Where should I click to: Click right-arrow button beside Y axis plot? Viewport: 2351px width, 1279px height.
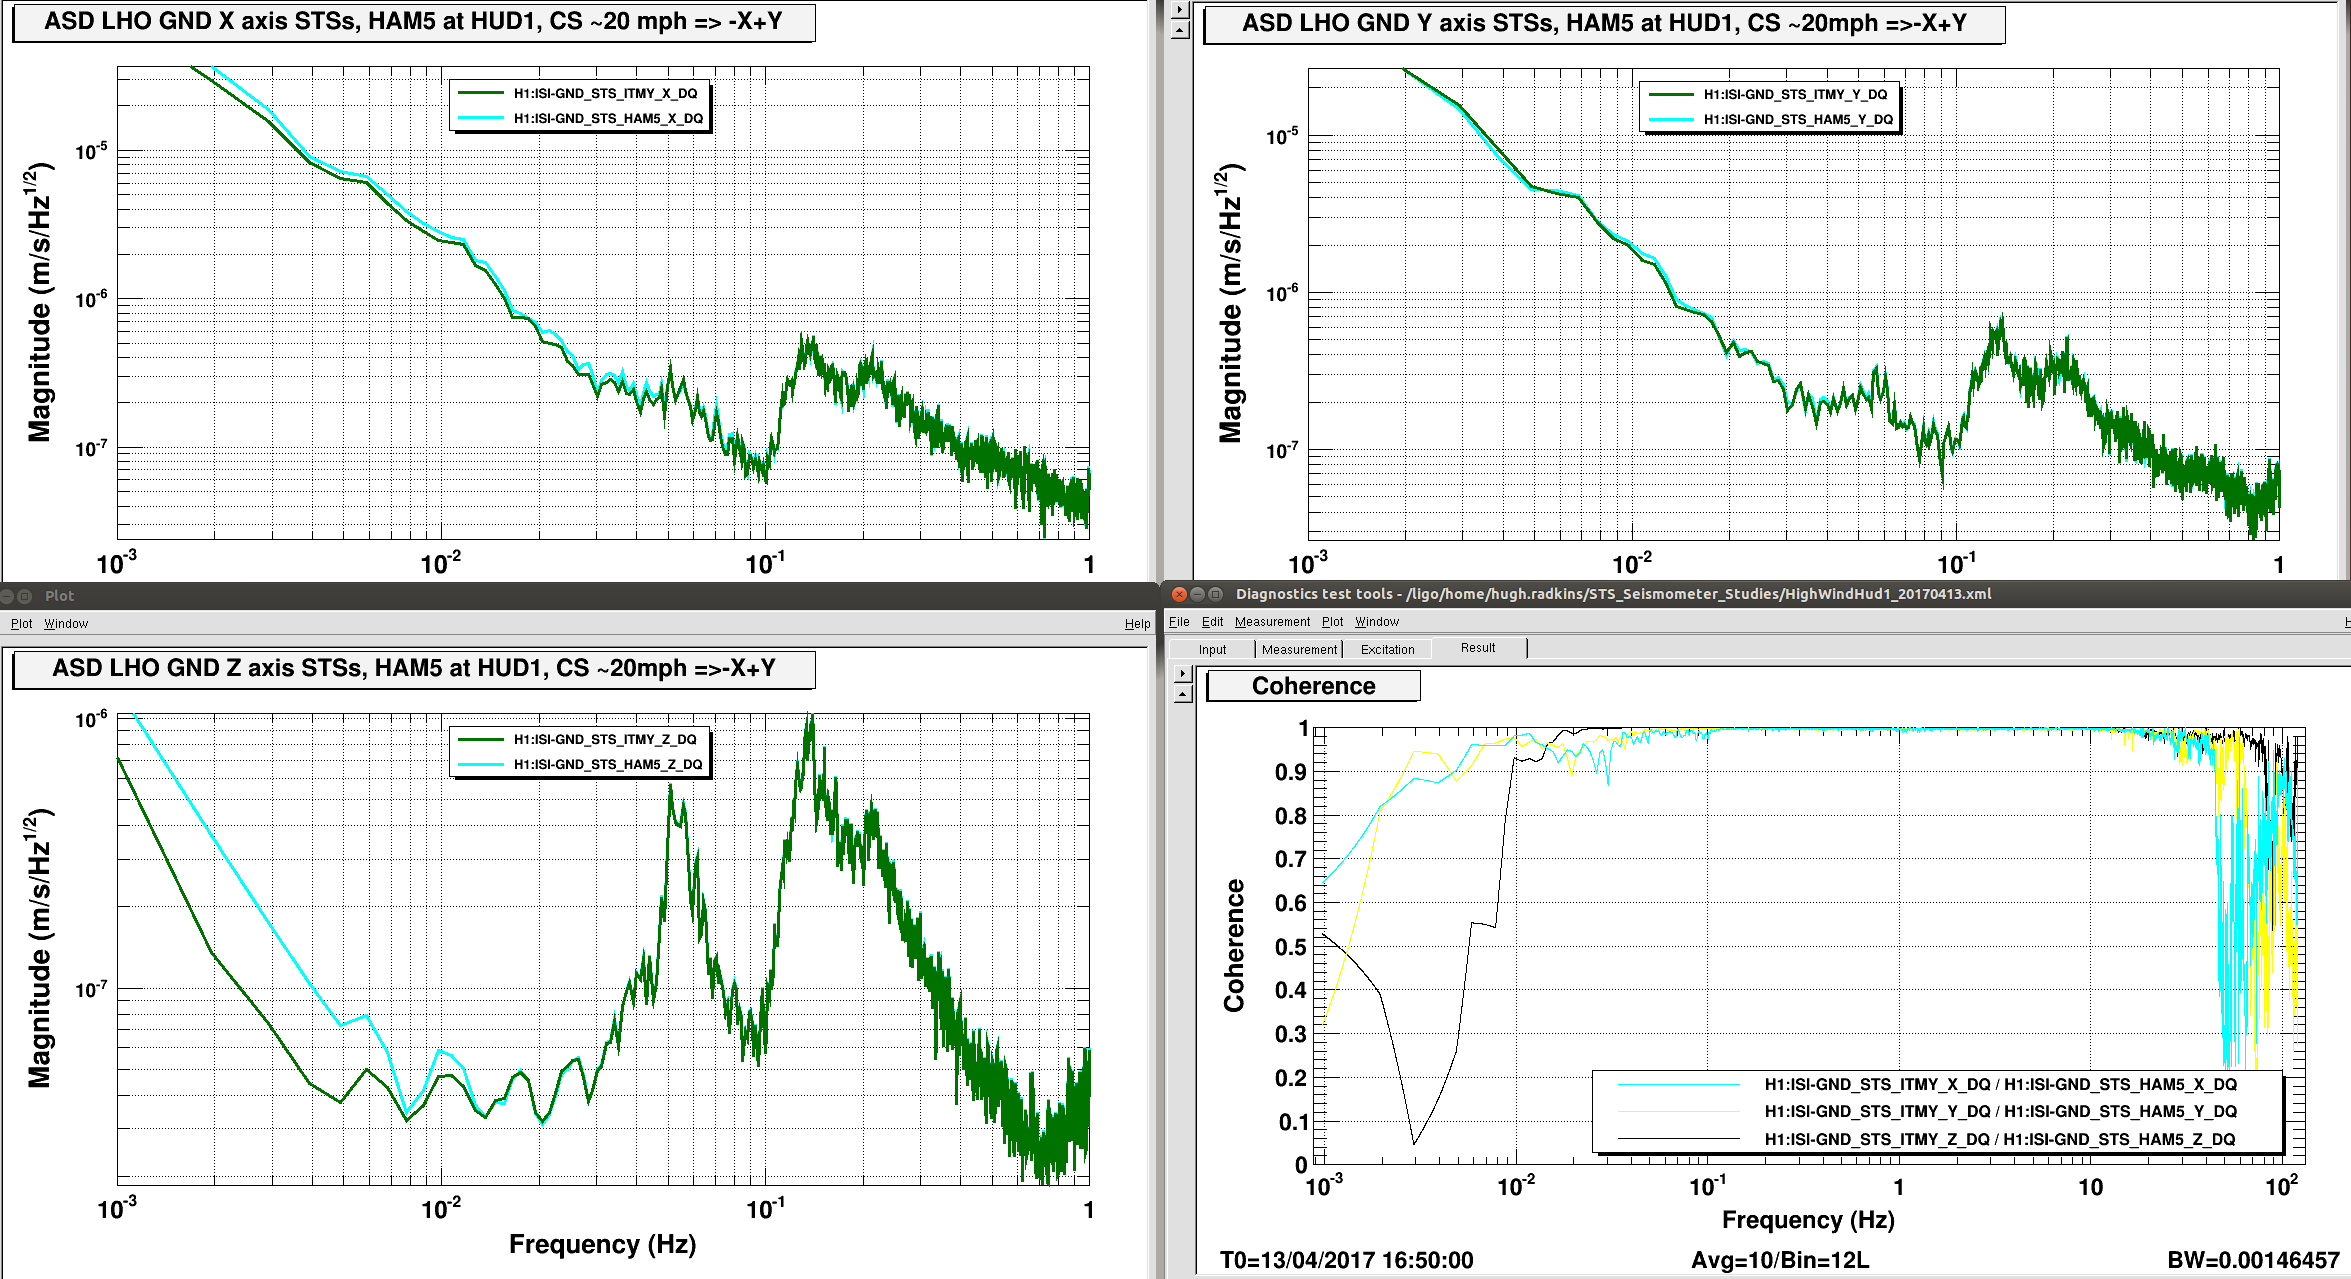[1180, 10]
